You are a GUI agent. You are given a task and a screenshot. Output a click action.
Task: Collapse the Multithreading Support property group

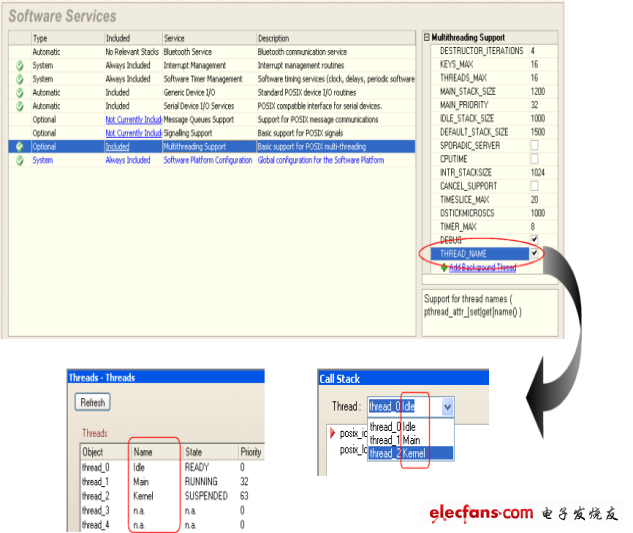428,37
